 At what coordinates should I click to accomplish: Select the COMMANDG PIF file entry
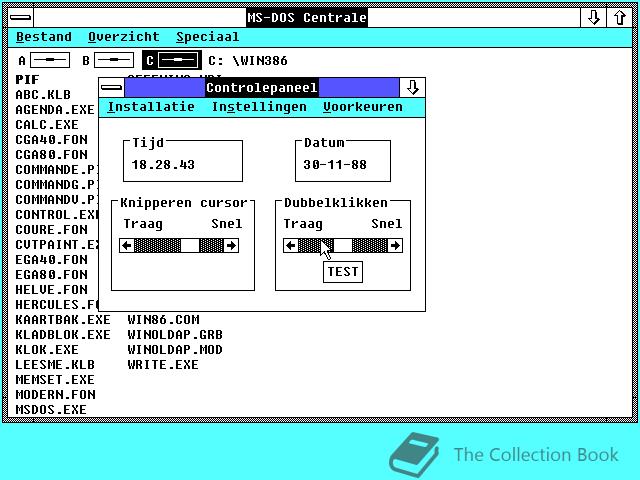point(57,185)
